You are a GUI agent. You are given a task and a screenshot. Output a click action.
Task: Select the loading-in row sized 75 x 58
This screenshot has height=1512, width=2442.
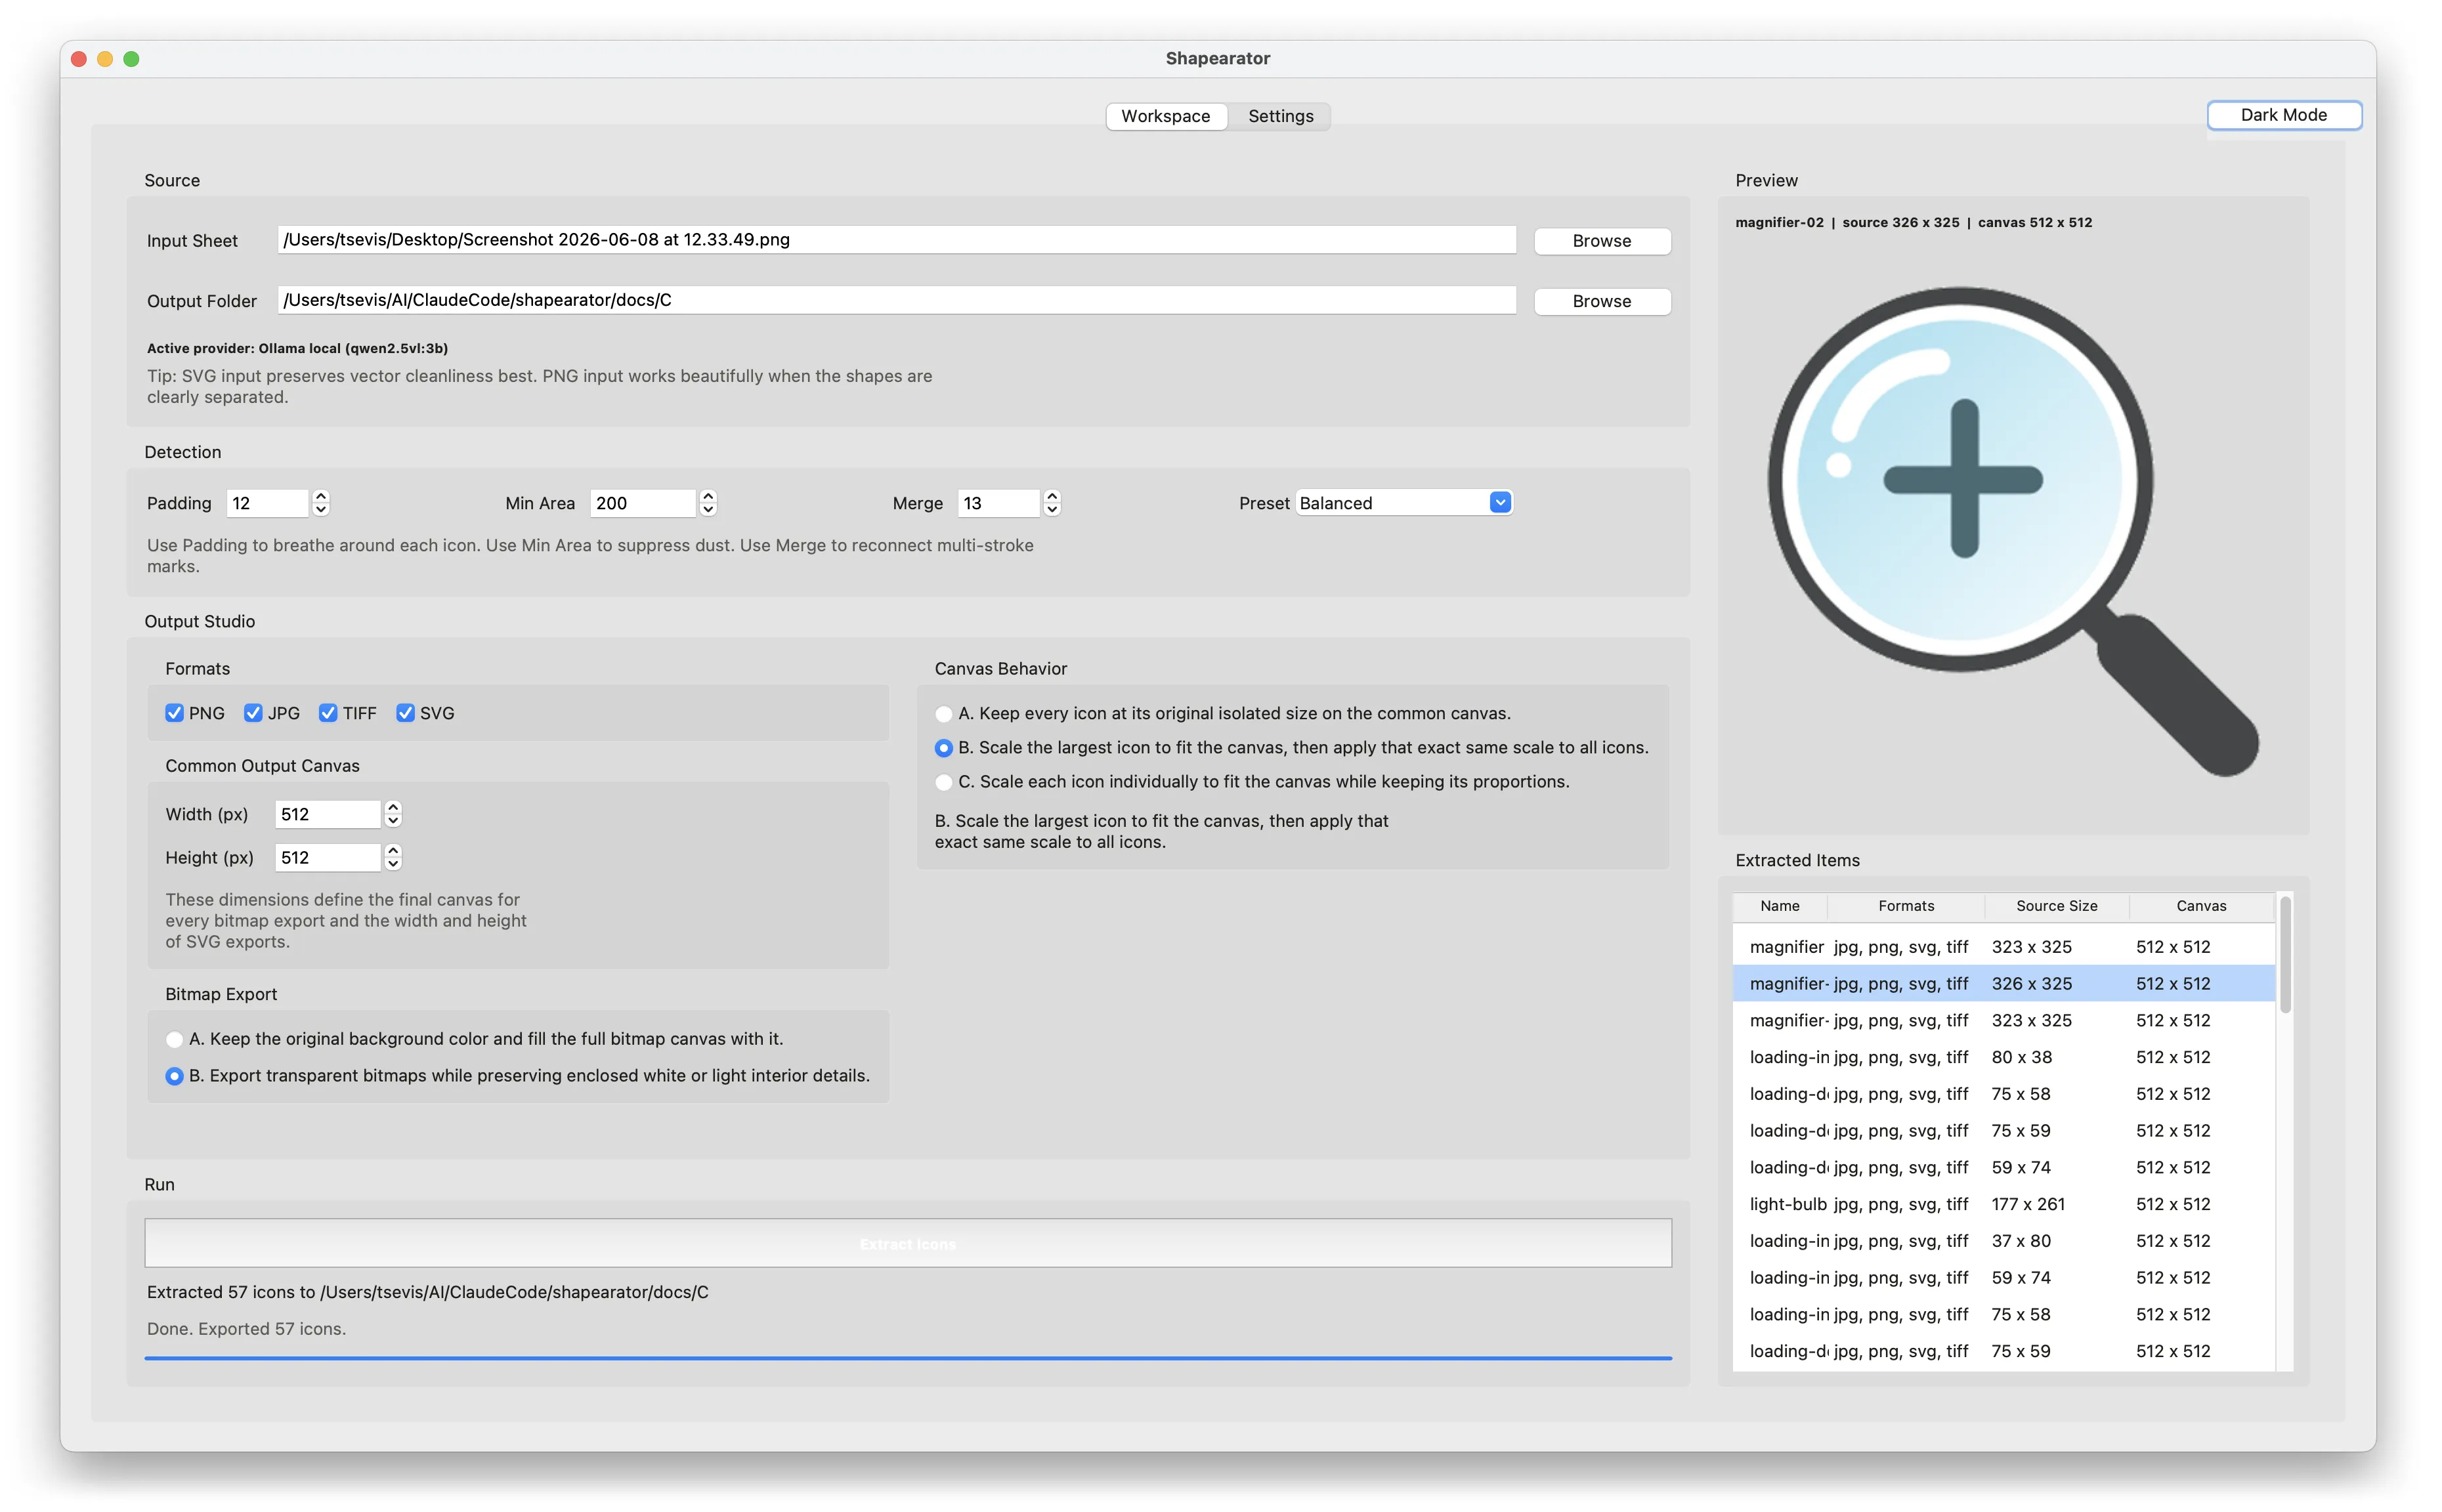[2003, 1314]
